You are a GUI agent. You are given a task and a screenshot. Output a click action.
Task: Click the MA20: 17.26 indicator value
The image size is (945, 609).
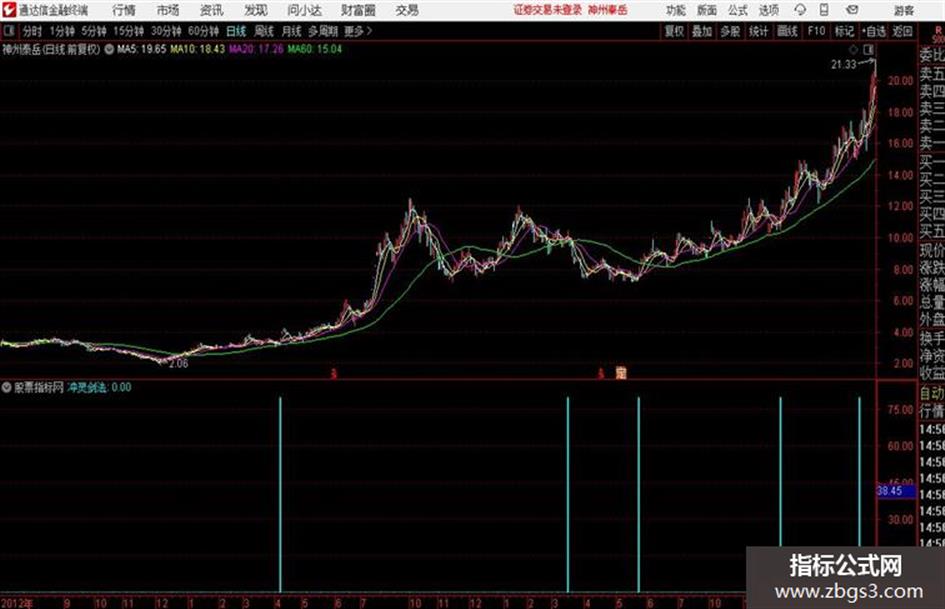(x=256, y=49)
